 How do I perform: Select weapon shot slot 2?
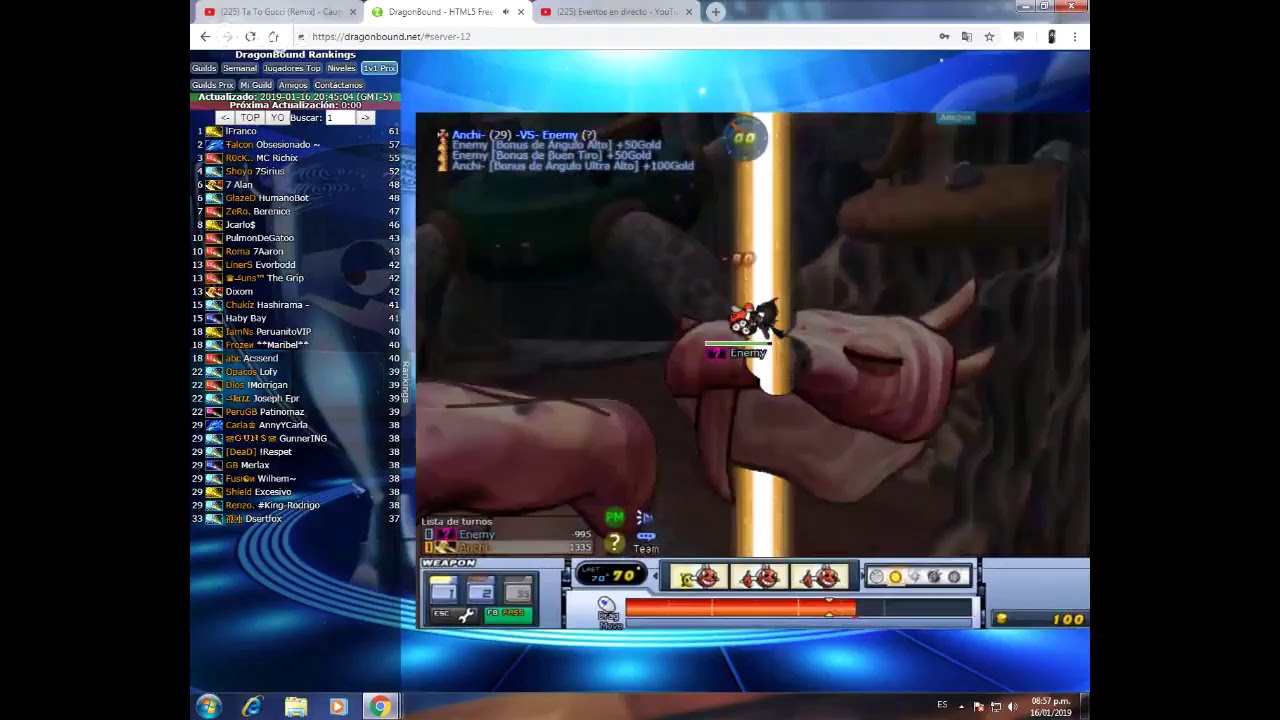pyautogui.click(x=481, y=590)
